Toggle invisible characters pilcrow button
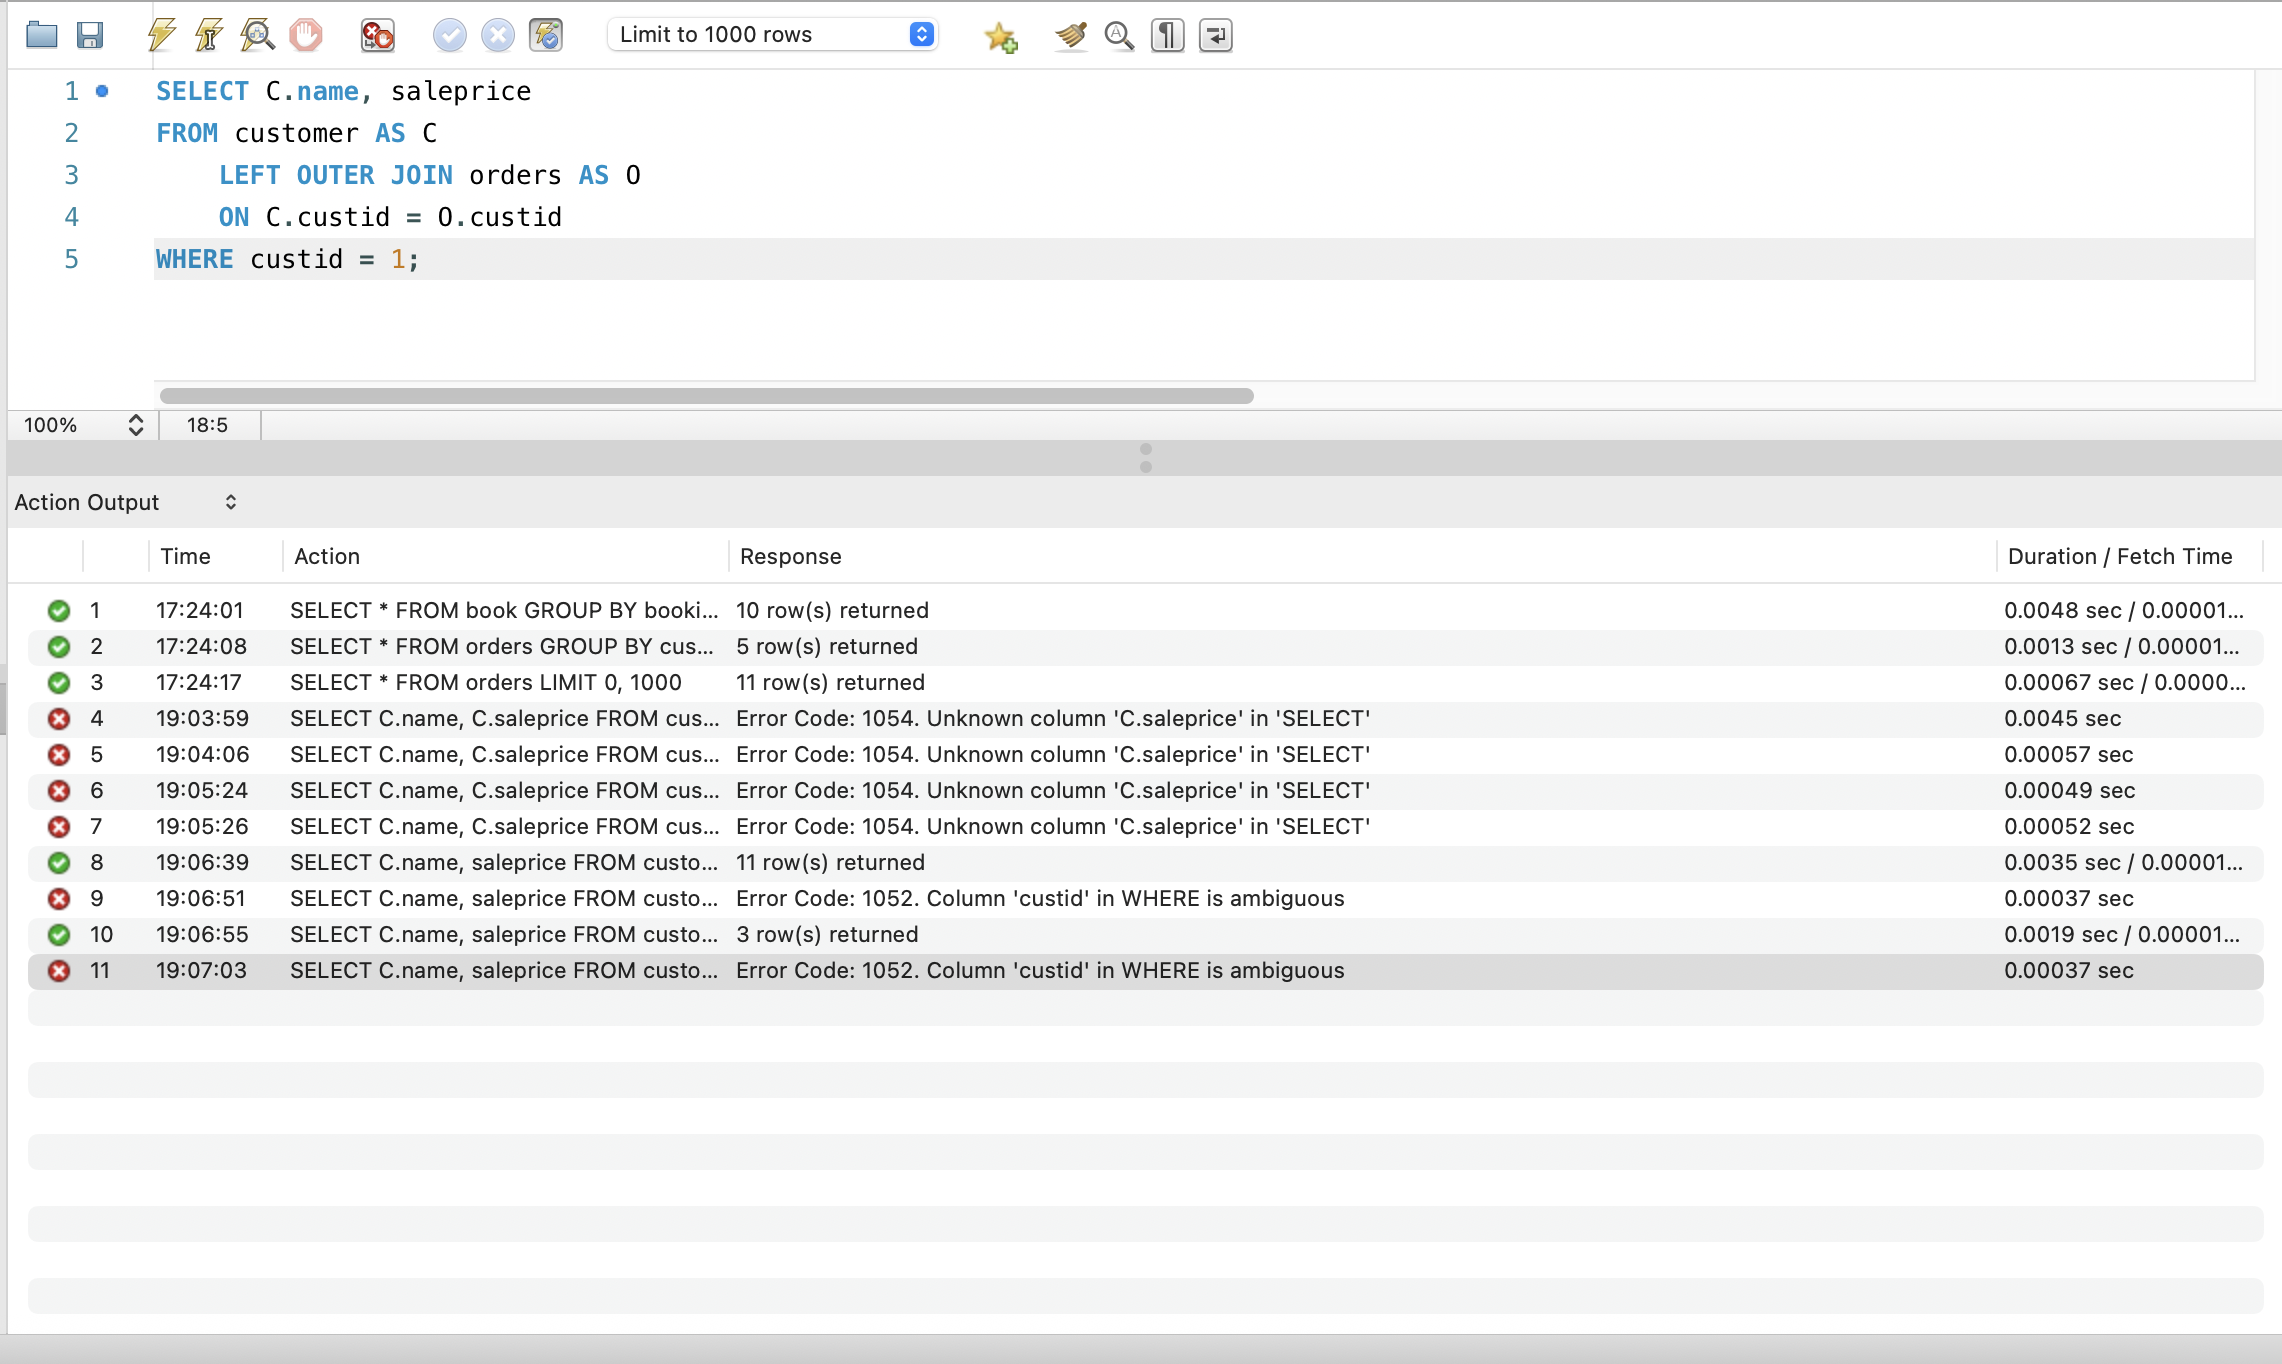 (x=1167, y=35)
